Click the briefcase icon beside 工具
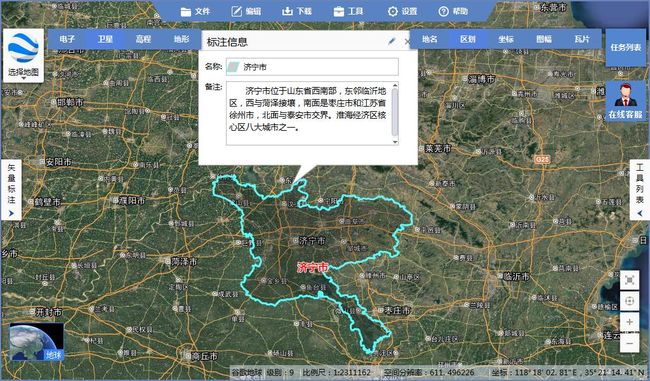The height and width of the screenshot is (381, 650). pyautogui.click(x=339, y=12)
